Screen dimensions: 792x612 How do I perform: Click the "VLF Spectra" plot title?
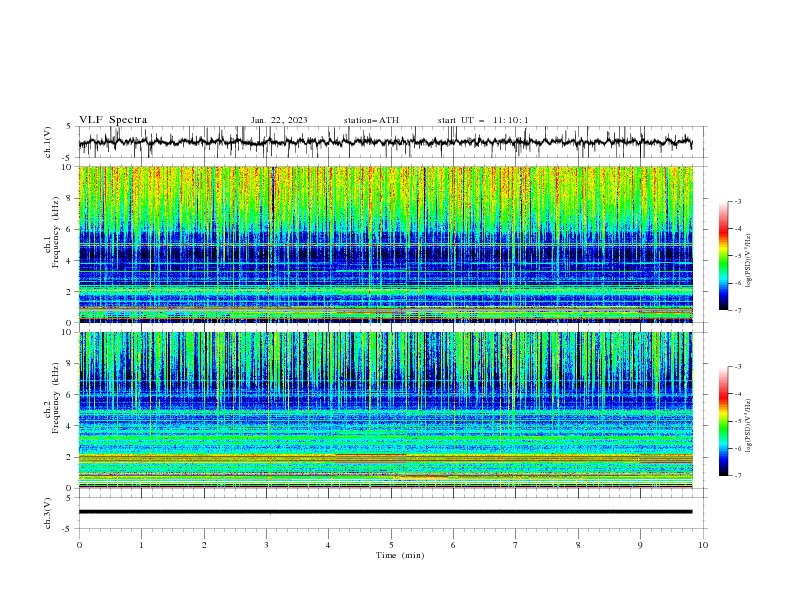coord(113,120)
